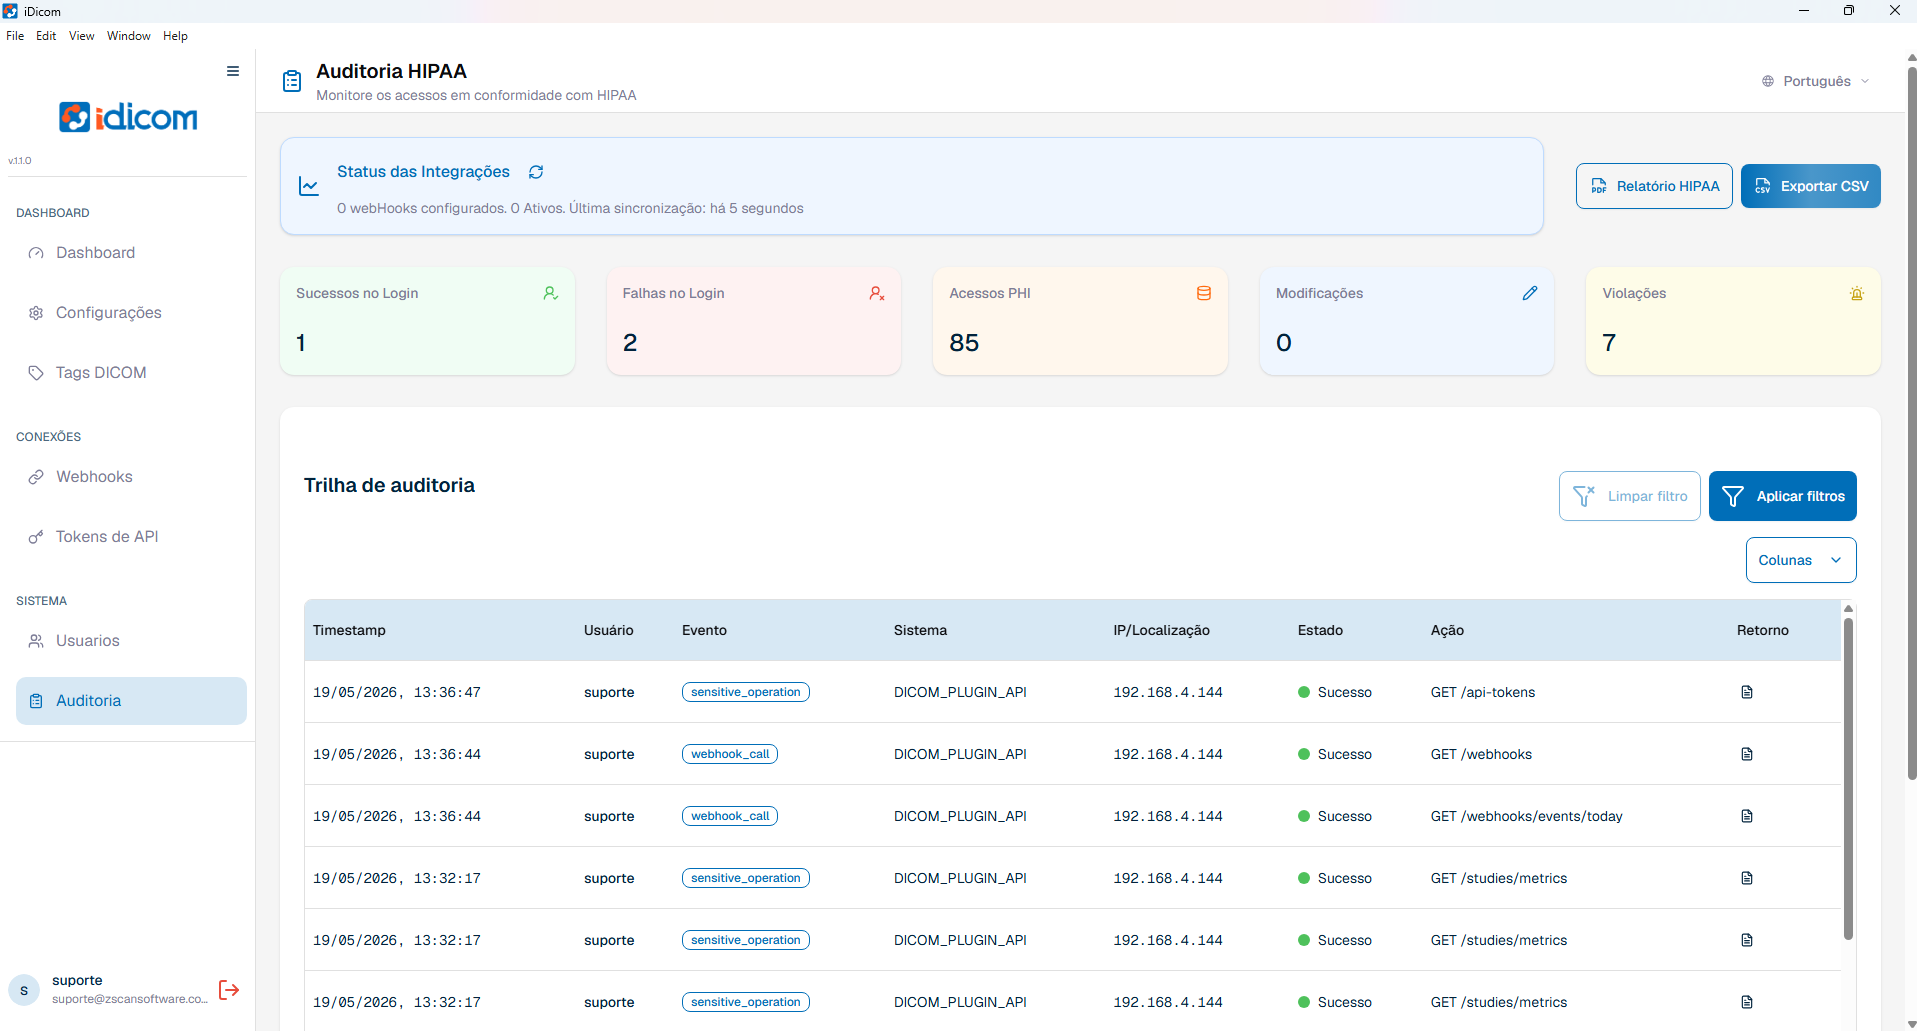The width and height of the screenshot is (1917, 1031).
Task: Click suporte@zscansoftware email text
Action: coord(130,999)
